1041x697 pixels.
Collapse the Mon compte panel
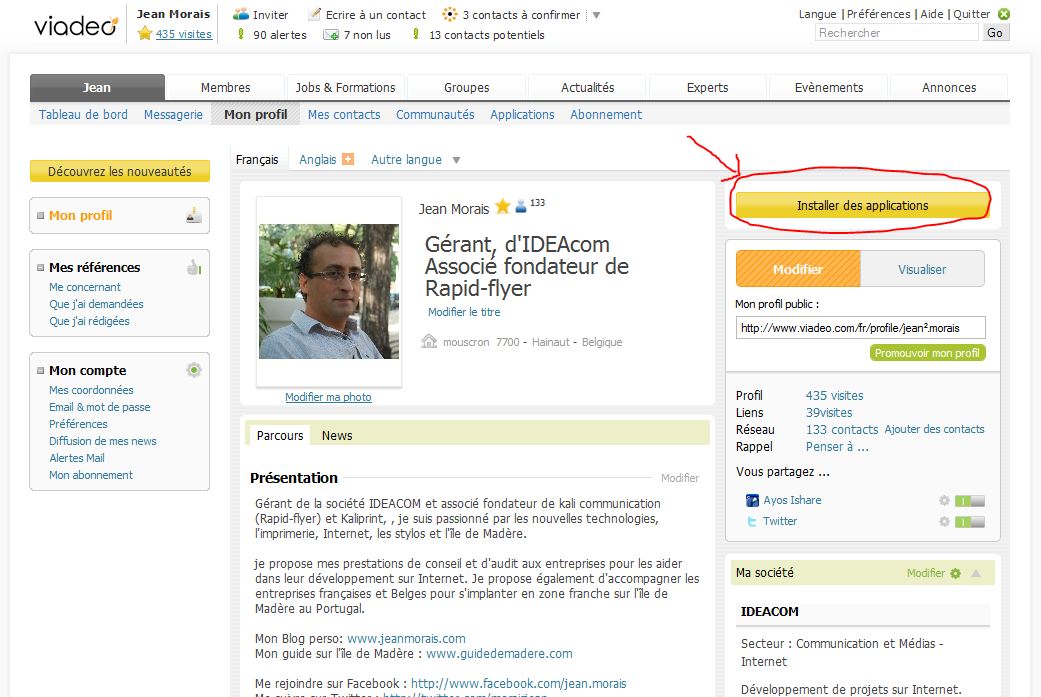(40, 370)
